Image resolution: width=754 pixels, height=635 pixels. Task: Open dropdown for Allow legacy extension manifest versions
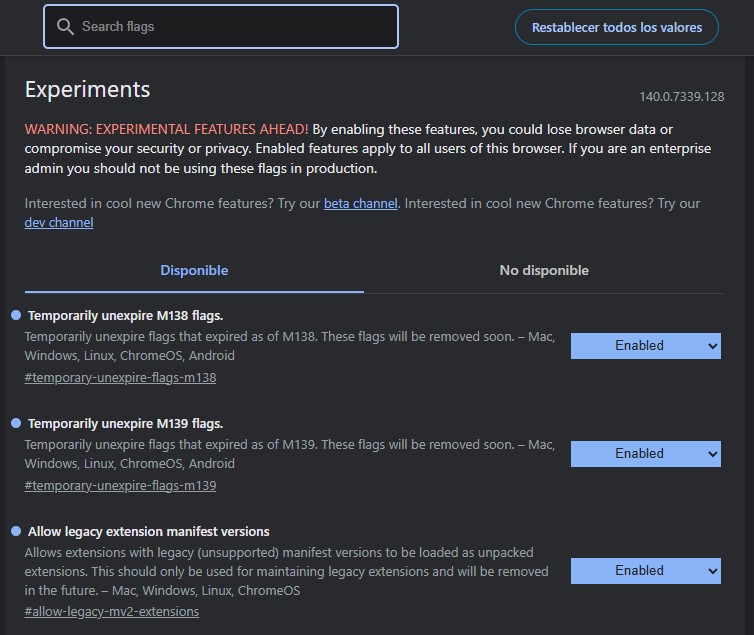pos(645,571)
